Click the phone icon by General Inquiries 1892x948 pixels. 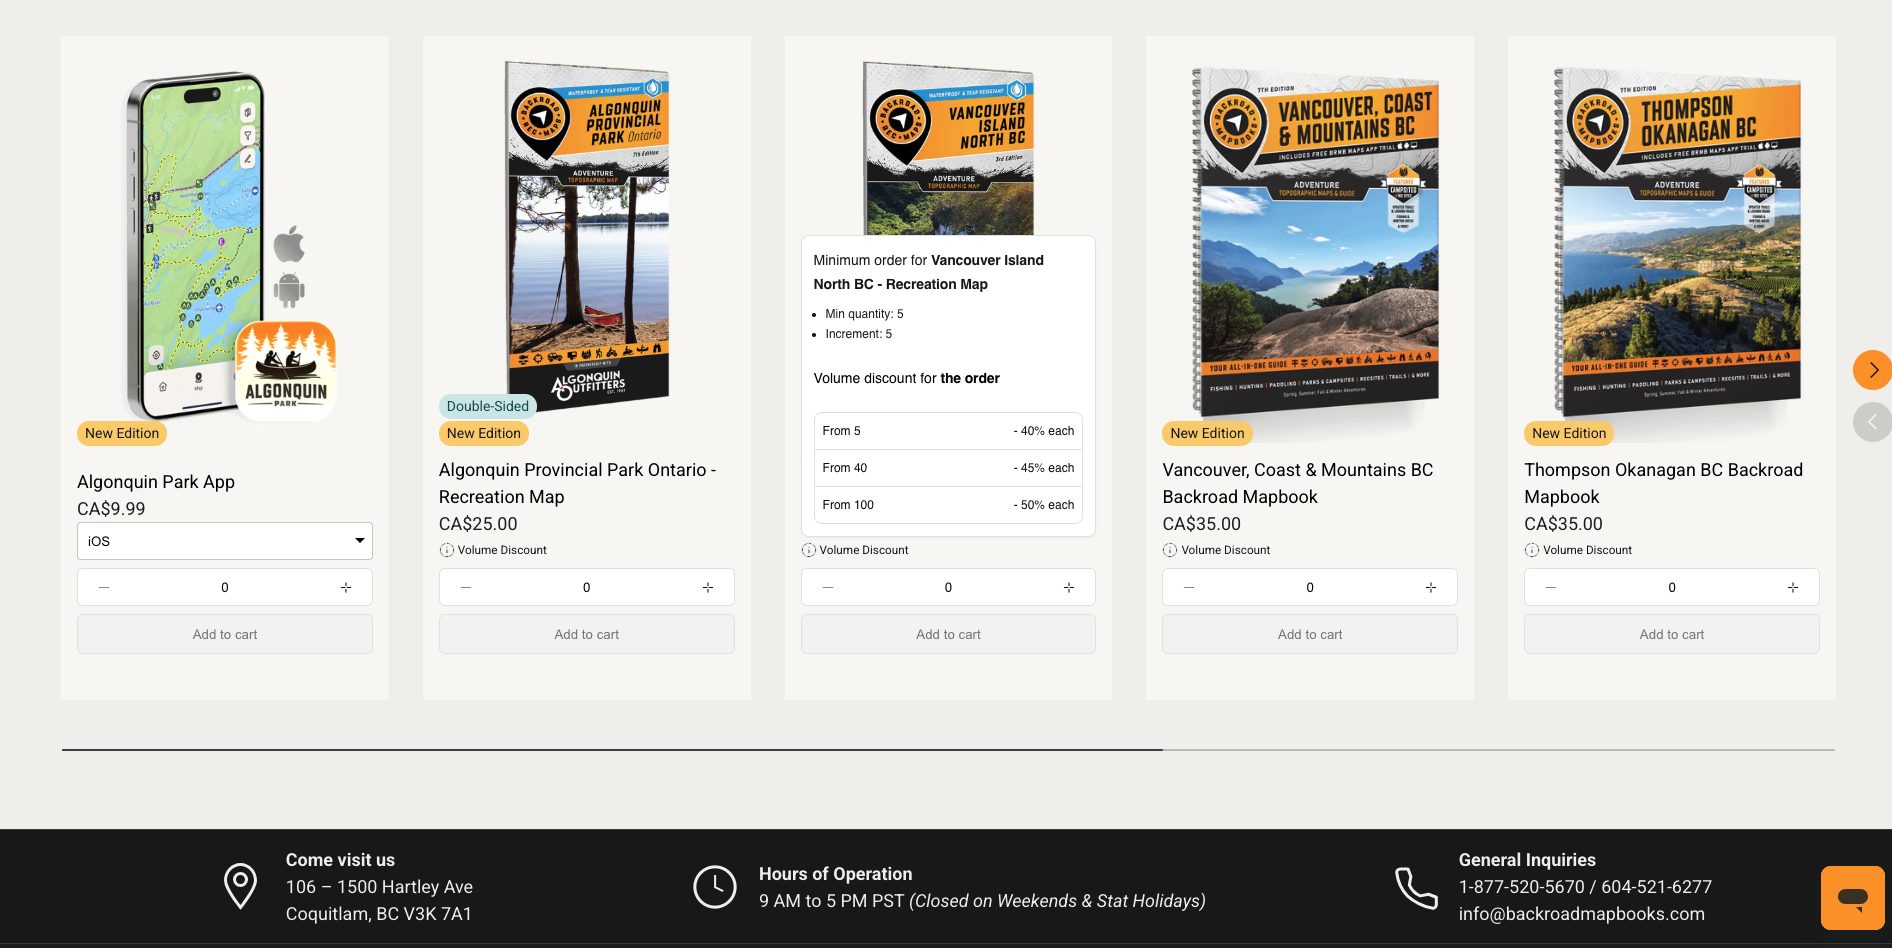pyautogui.click(x=1416, y=887)
